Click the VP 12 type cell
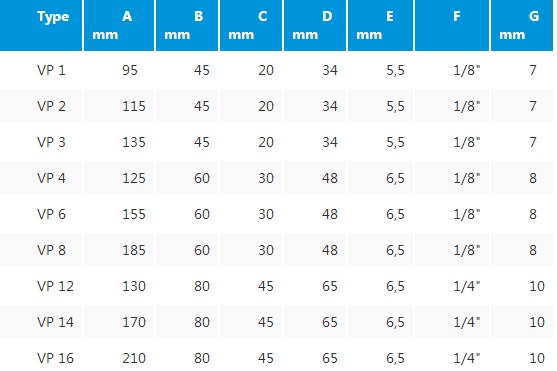The image size is (557, 371). click(x=55, y=286)
